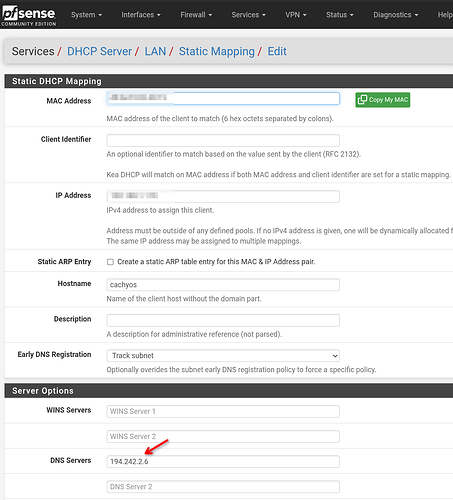Open the Early DNS Registration dropdown
453x500 pixels.
[223, 356]
